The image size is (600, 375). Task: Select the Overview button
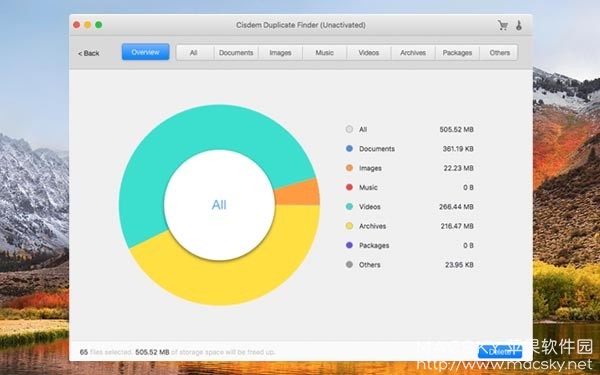tap(145, 52)
